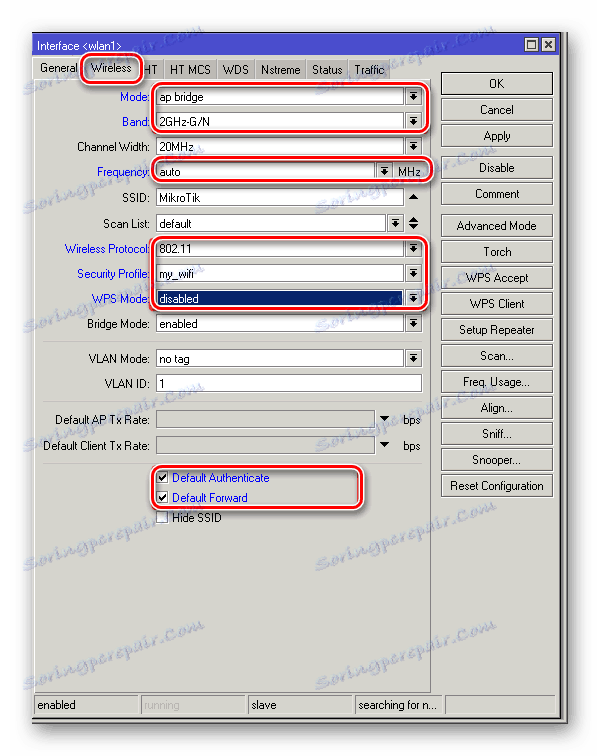Toggle the Scan List up-down arrows
This screenshot has width=600, height=756.
point(413,223)
